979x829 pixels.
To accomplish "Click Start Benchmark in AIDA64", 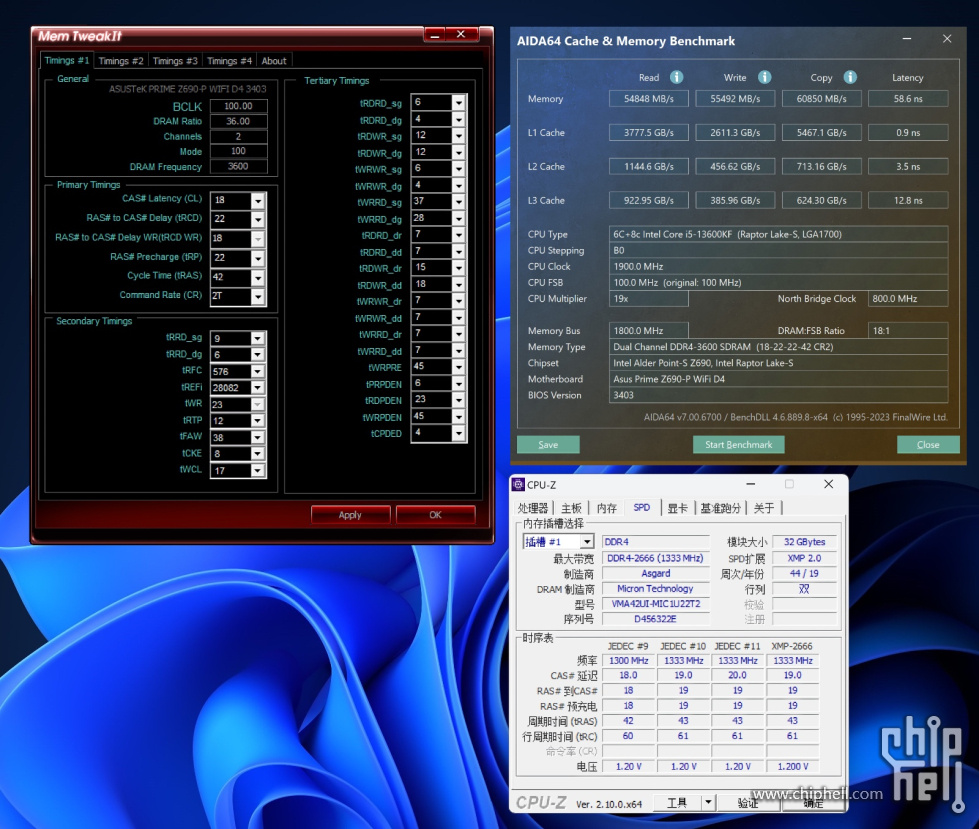I will point(739,444).
